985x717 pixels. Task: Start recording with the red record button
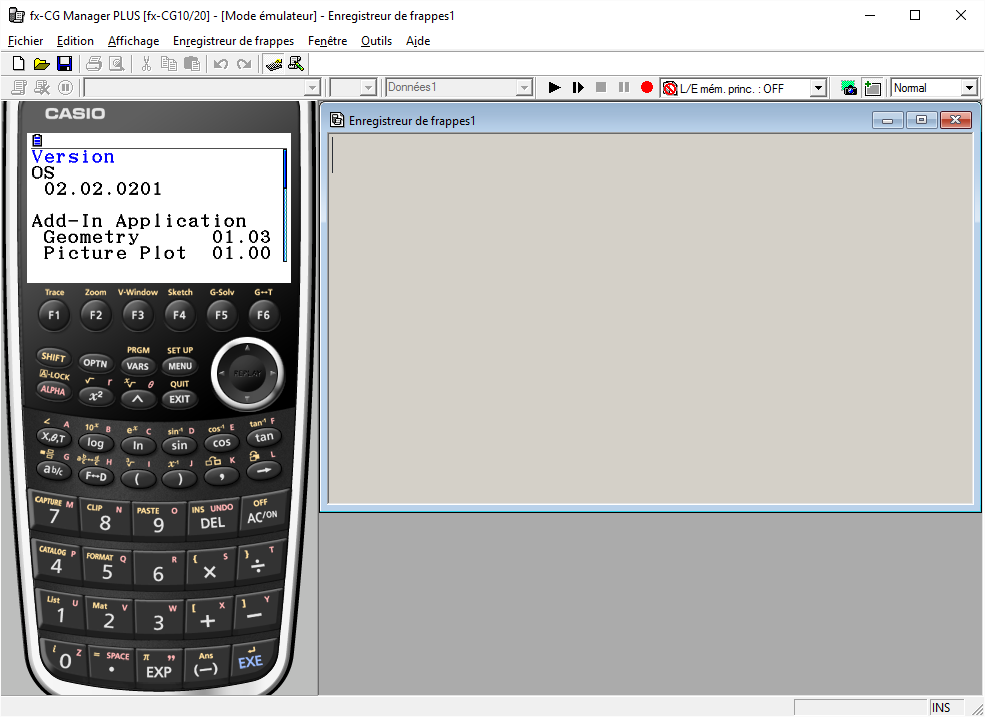(x=647, y=87)
